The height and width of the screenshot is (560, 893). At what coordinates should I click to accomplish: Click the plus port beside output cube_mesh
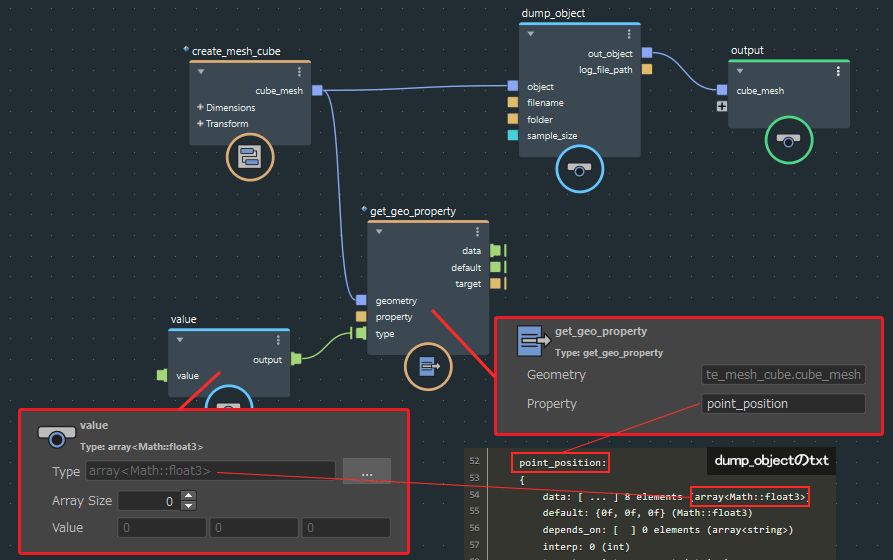[x=721, y=106]
